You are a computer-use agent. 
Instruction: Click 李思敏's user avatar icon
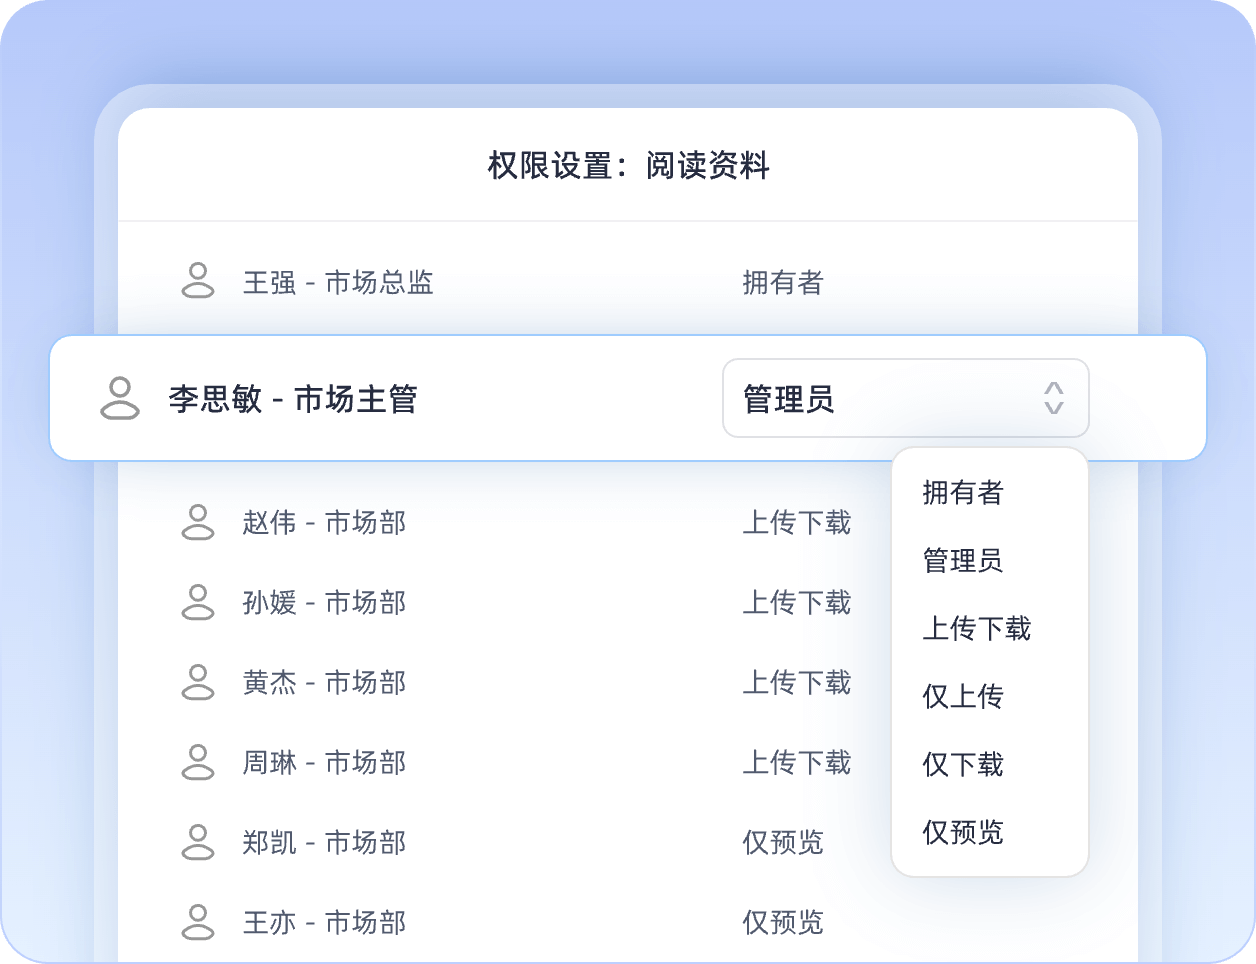click(x=120, y=398)
